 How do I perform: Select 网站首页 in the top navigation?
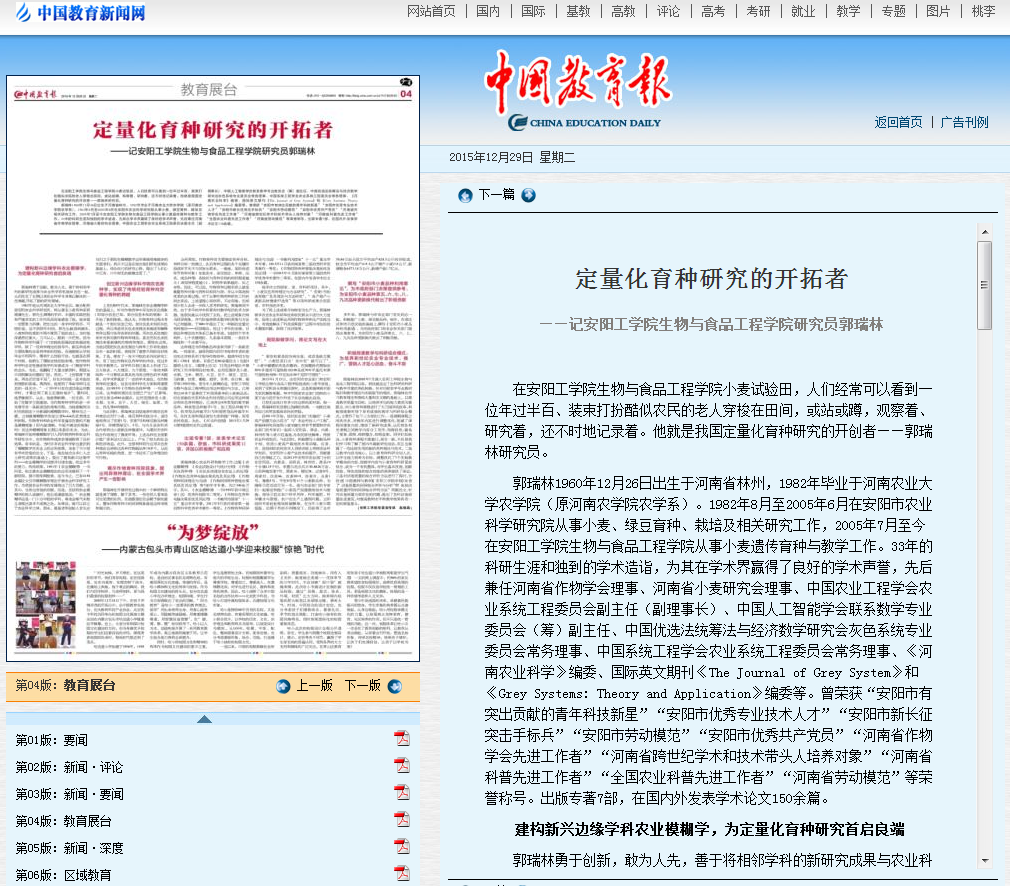coord(431,11)
